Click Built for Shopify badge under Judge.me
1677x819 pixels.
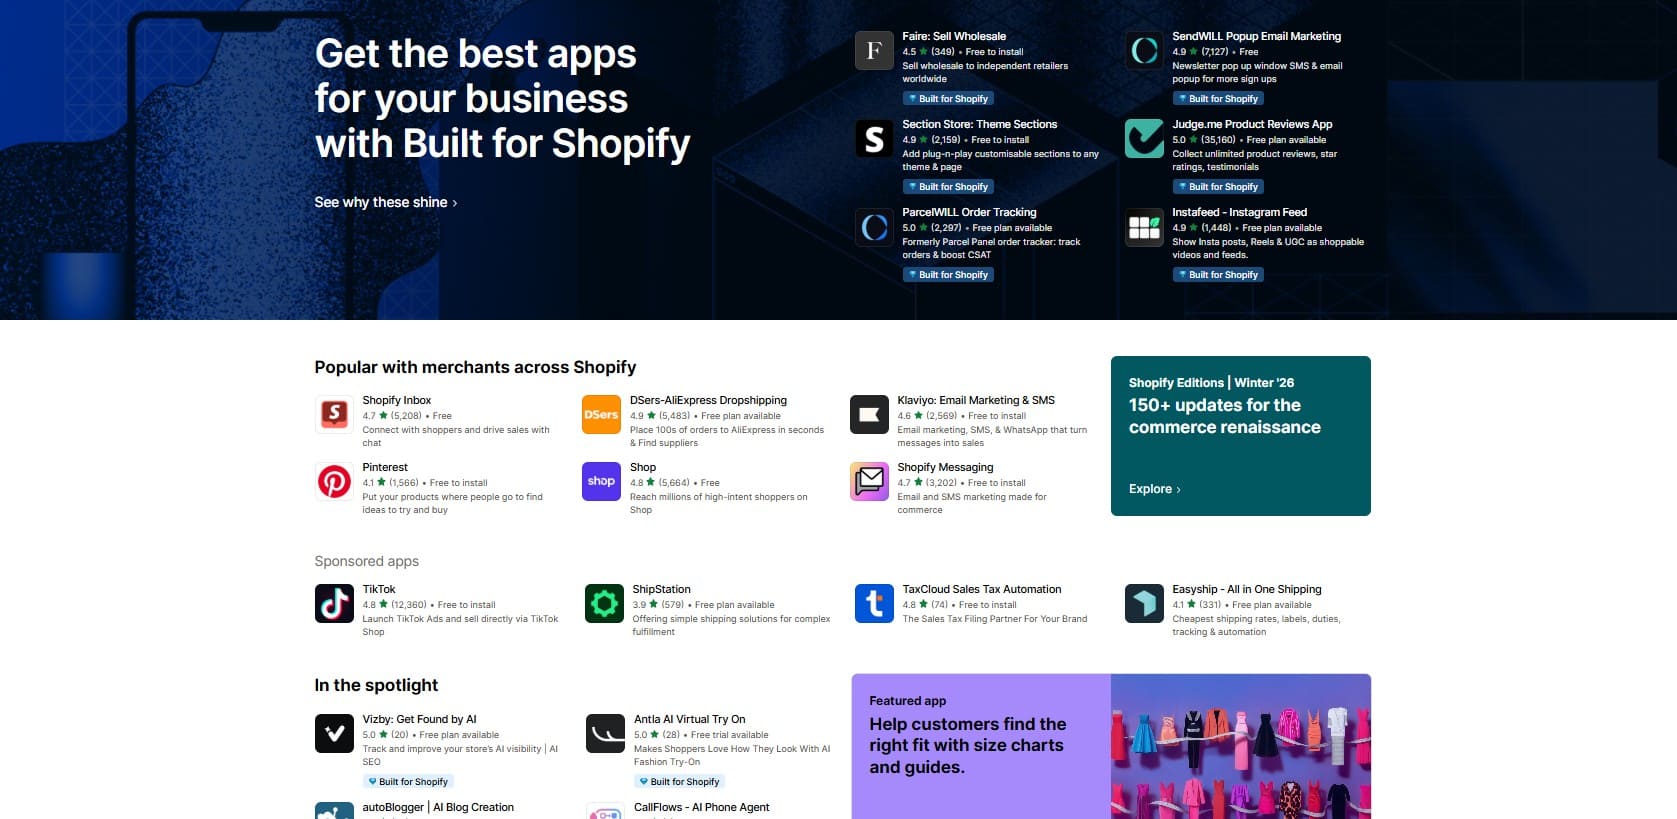(1218, 186)
